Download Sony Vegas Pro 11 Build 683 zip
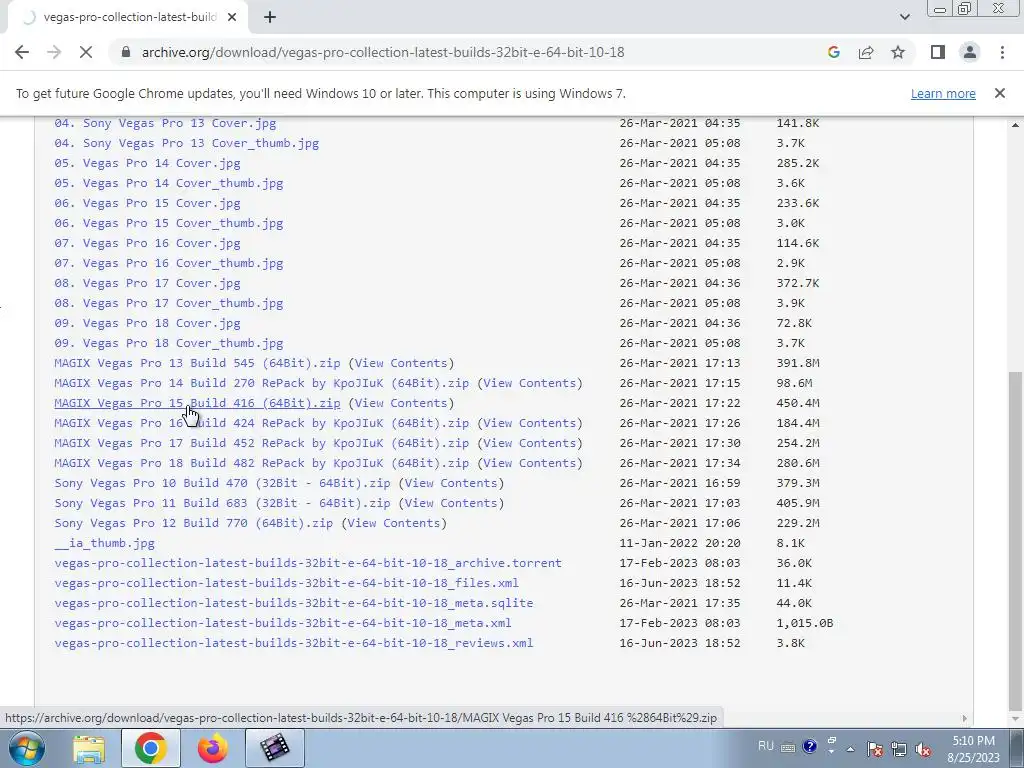The image size is (1024, 768). [x=222, y=504]
